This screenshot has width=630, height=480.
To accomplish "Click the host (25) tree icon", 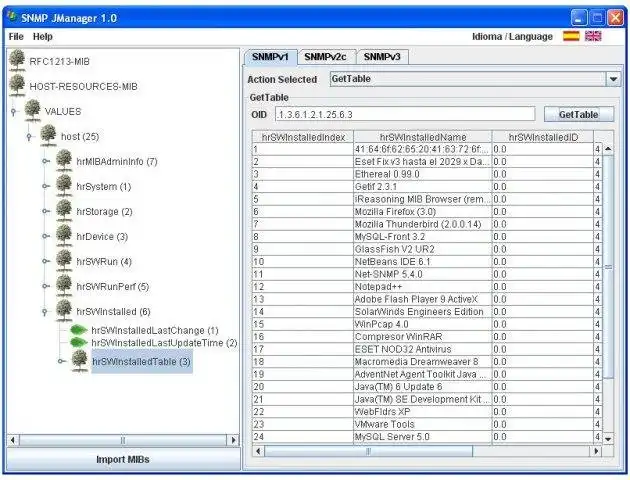I will point(48,136).
